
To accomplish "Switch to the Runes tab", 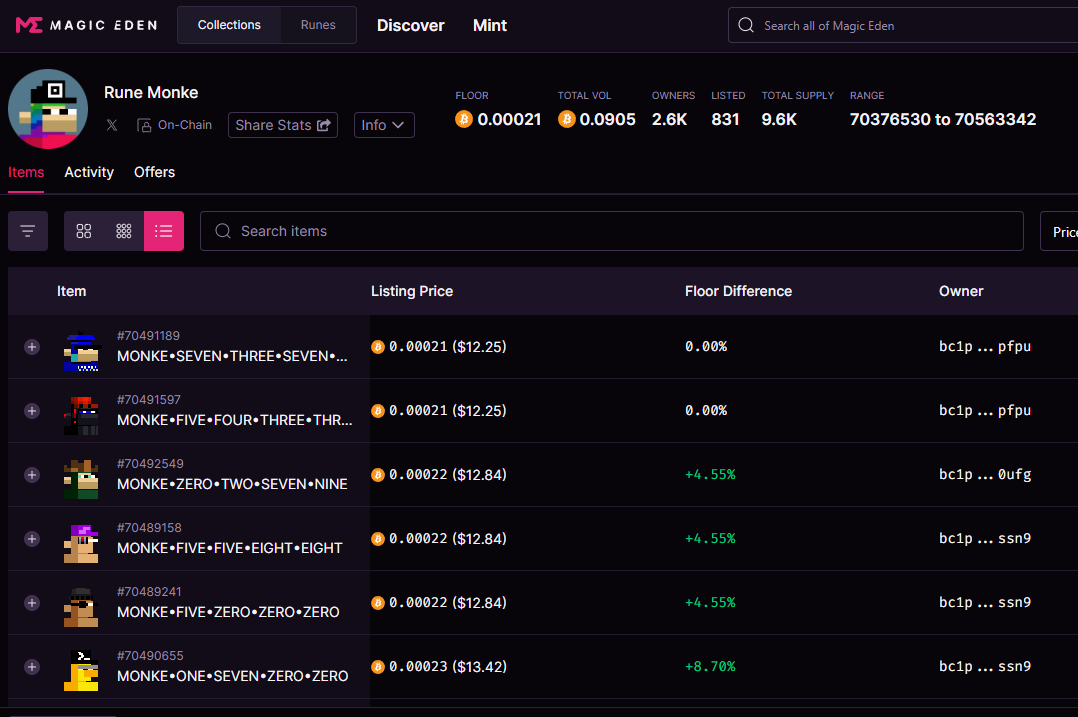I will (318, 25).
